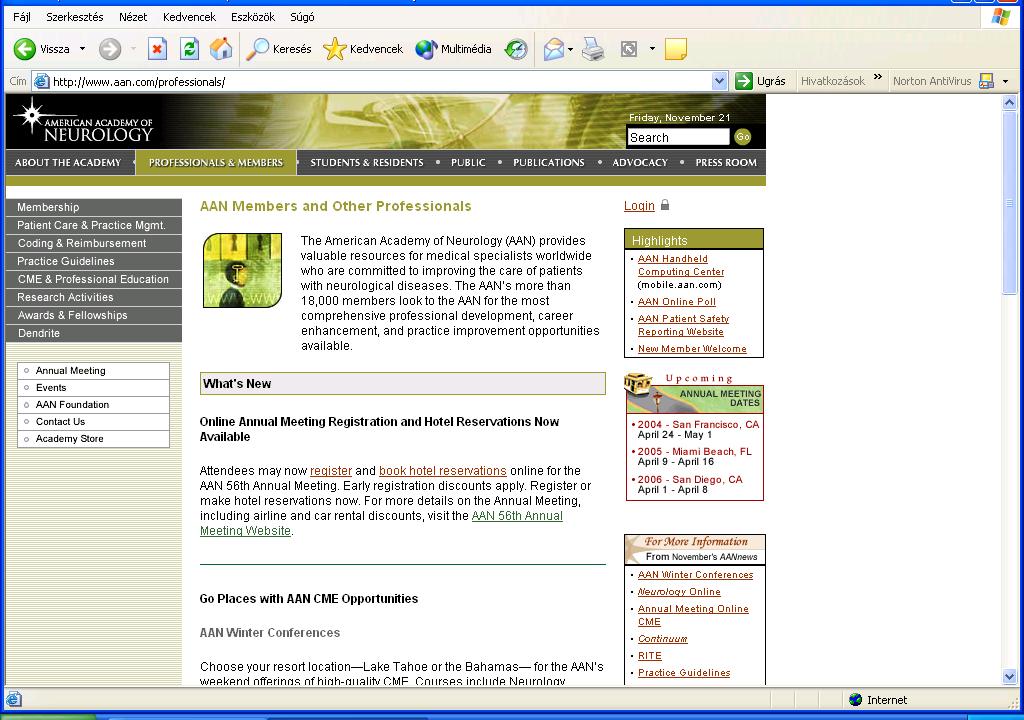Viewport: 1024px width, 720px height.
Task: Open Multimédia globe button
Action: coord(426,49)
